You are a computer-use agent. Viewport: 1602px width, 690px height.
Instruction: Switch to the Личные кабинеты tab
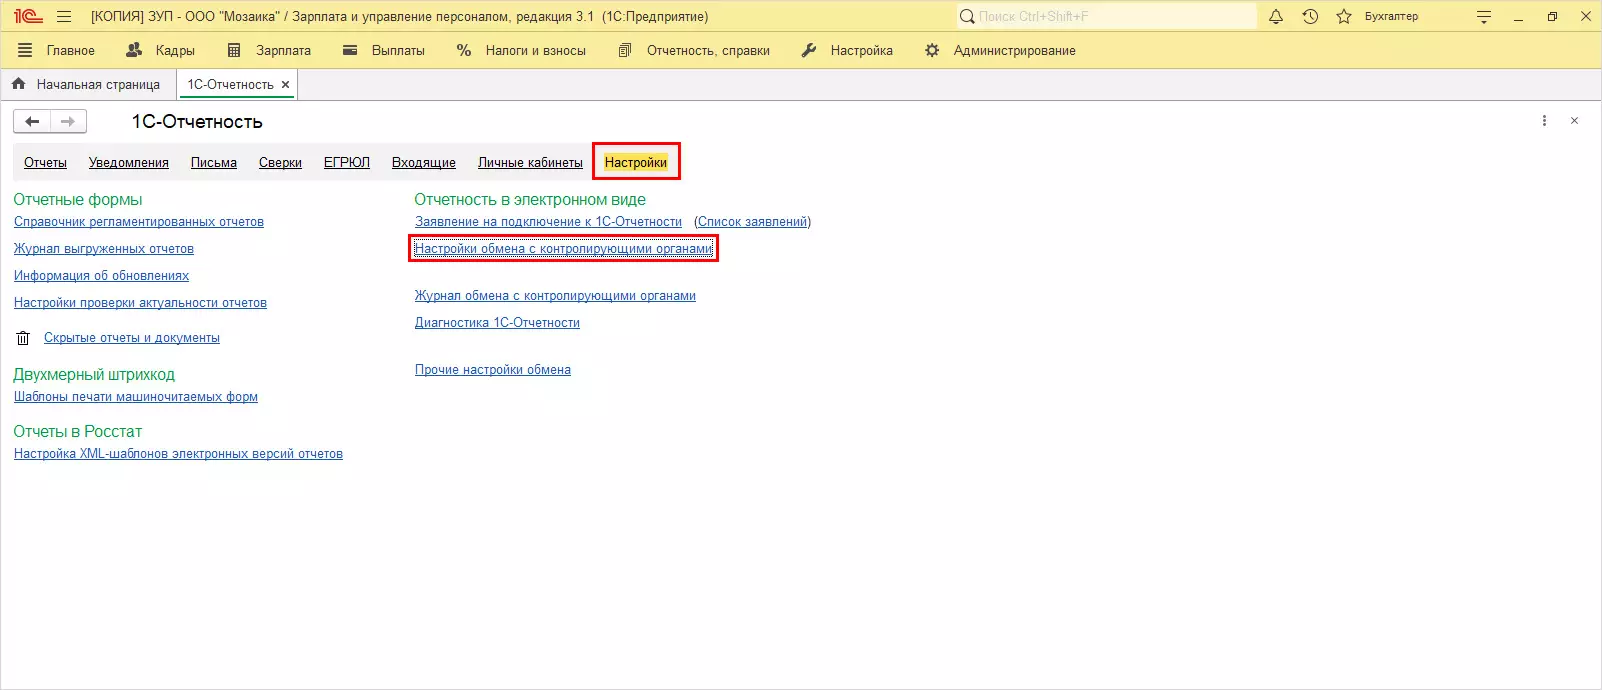[530, 162]
